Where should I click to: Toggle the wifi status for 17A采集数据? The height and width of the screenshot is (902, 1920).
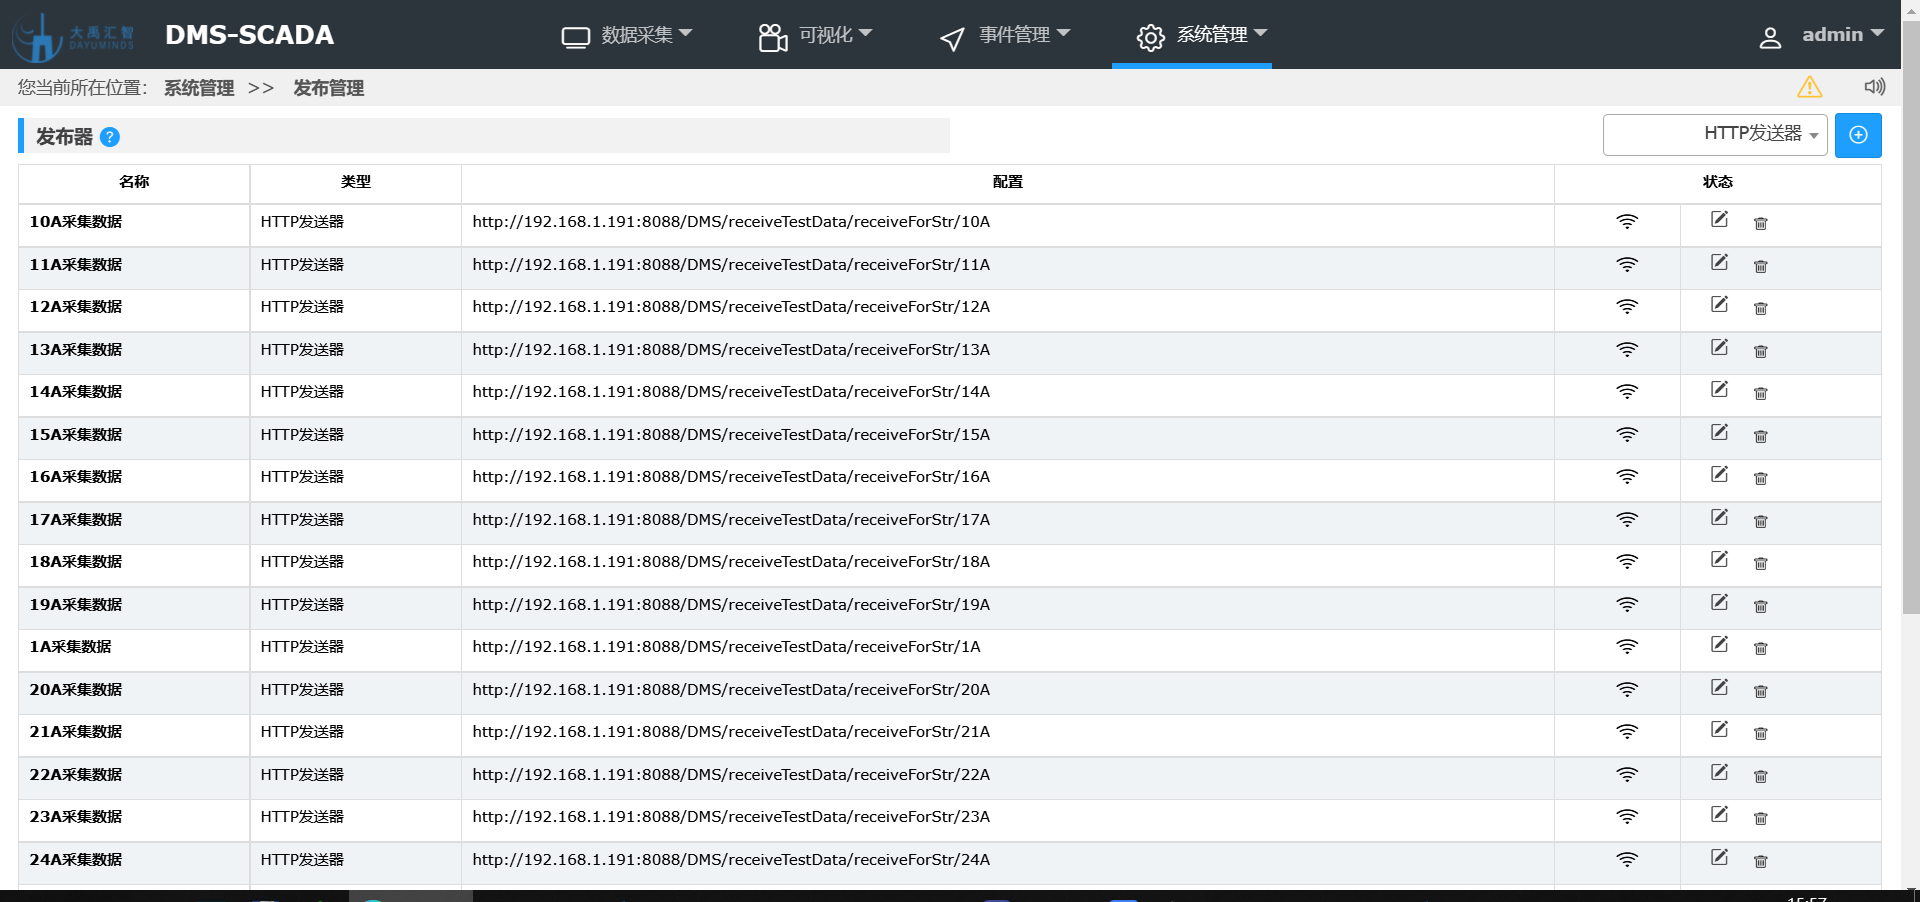click(1627, 520)
